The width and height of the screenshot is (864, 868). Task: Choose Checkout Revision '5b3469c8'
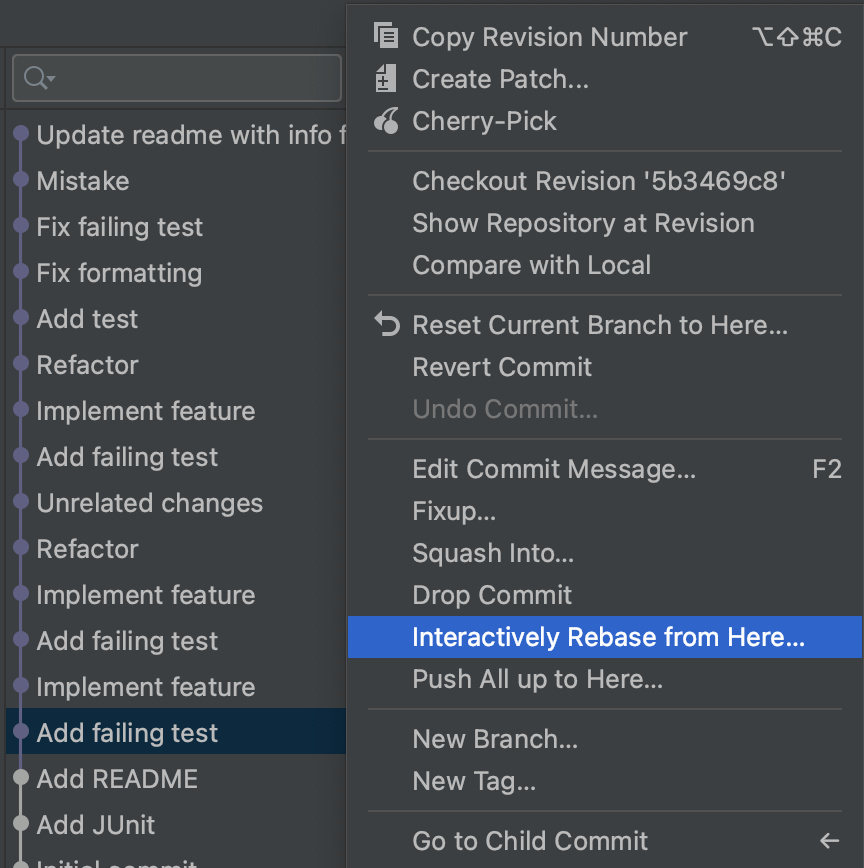[x=599, y=181]
